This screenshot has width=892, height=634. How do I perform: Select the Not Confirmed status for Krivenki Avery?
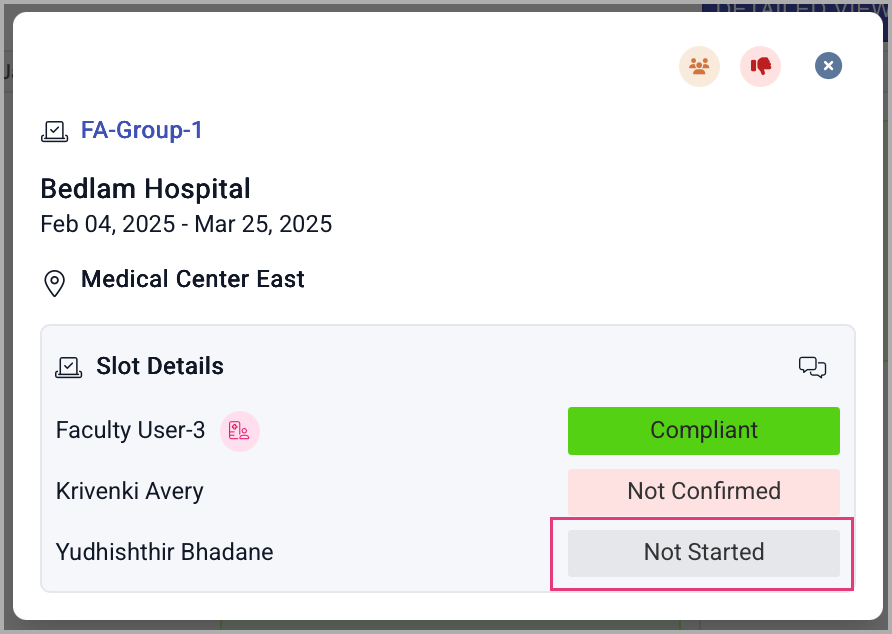[703, 491]
